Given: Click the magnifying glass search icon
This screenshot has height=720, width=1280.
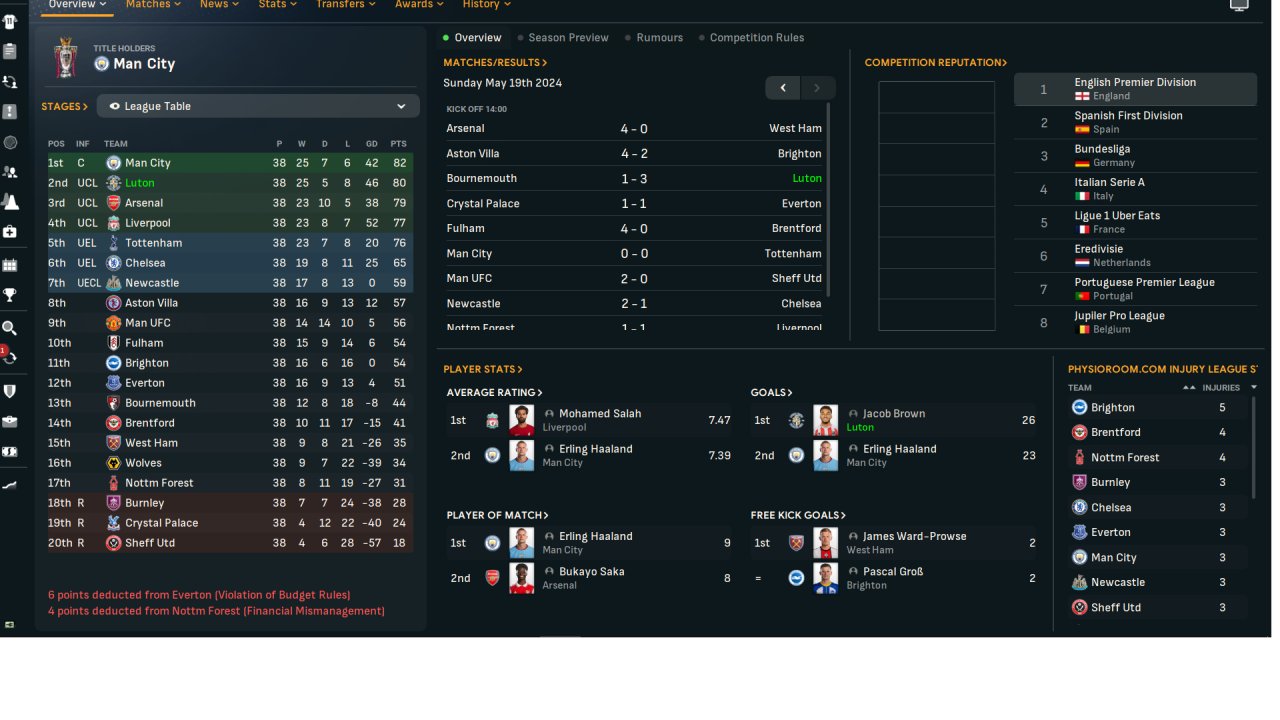Looking at the screenshot, I should tap(10, 328).
